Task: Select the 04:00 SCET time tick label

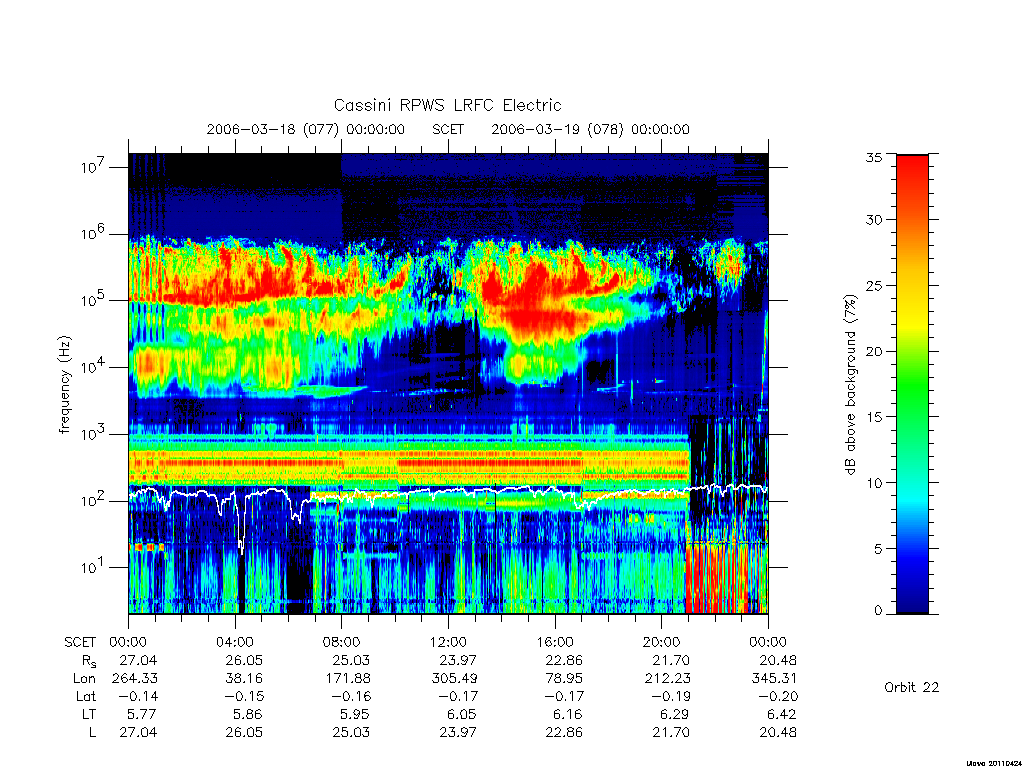Action: (235, 642)
